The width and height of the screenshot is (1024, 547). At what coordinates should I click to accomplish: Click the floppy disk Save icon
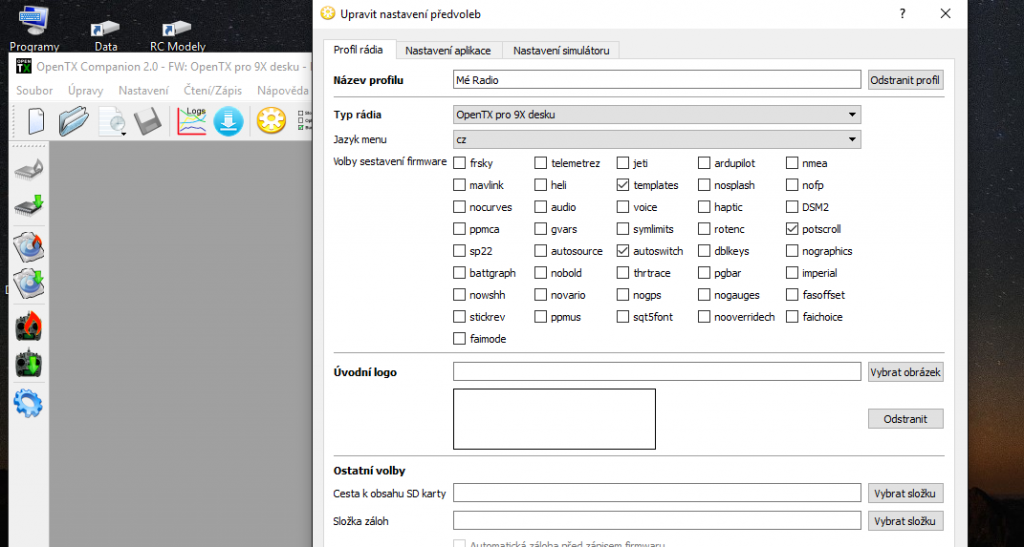149,122
